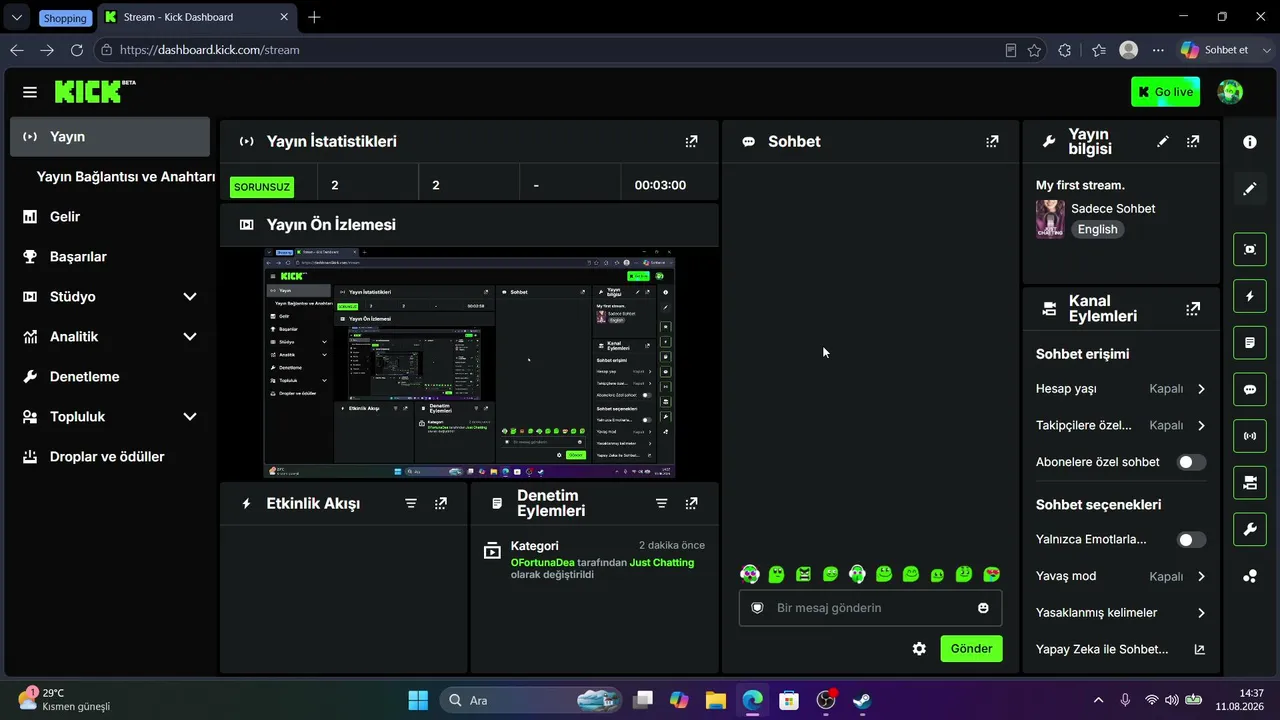Pop out the Sohbet chat panel
This screenshot has height=720, width=1280.
point(992,142)
